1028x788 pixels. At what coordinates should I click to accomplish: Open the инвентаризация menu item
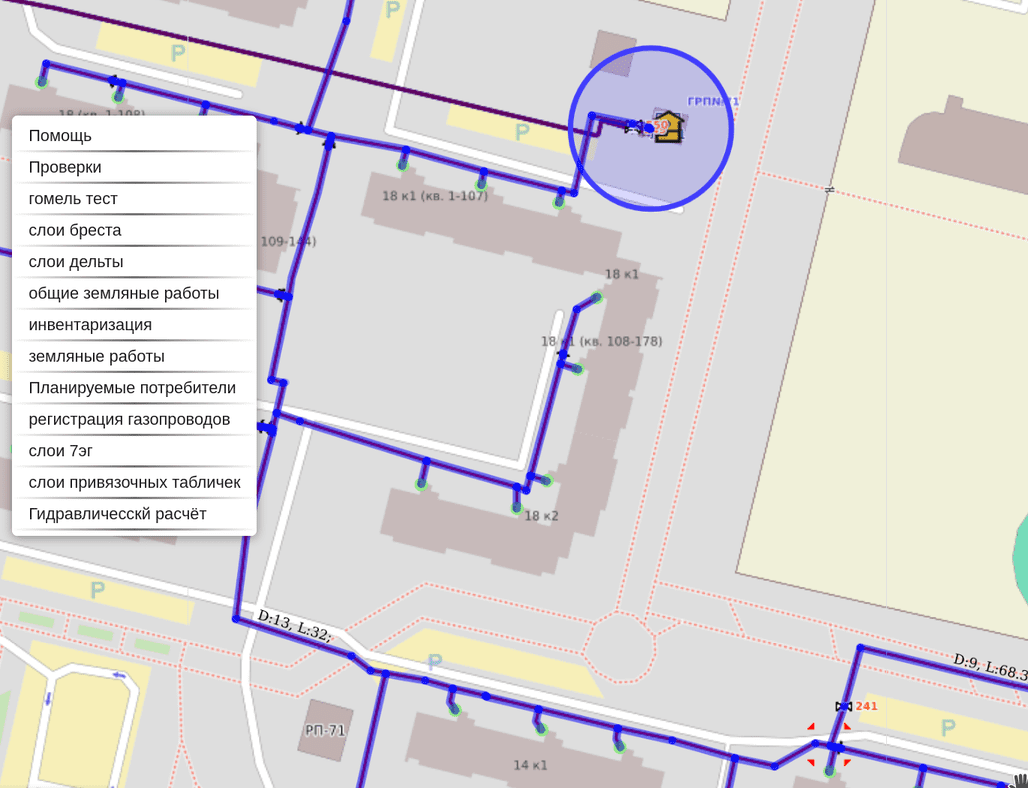click(x=90, y=325)
